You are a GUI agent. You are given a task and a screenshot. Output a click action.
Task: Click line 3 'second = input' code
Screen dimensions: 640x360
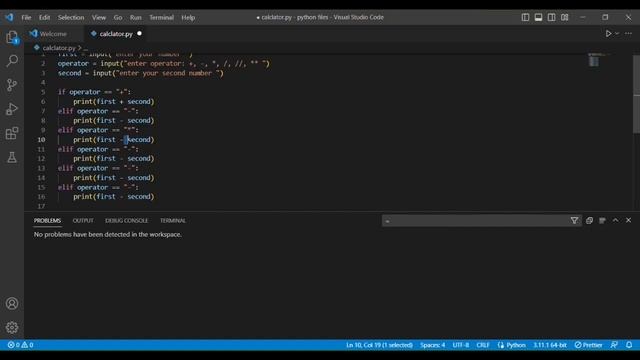pyautogui.click(x=140, y=73)
